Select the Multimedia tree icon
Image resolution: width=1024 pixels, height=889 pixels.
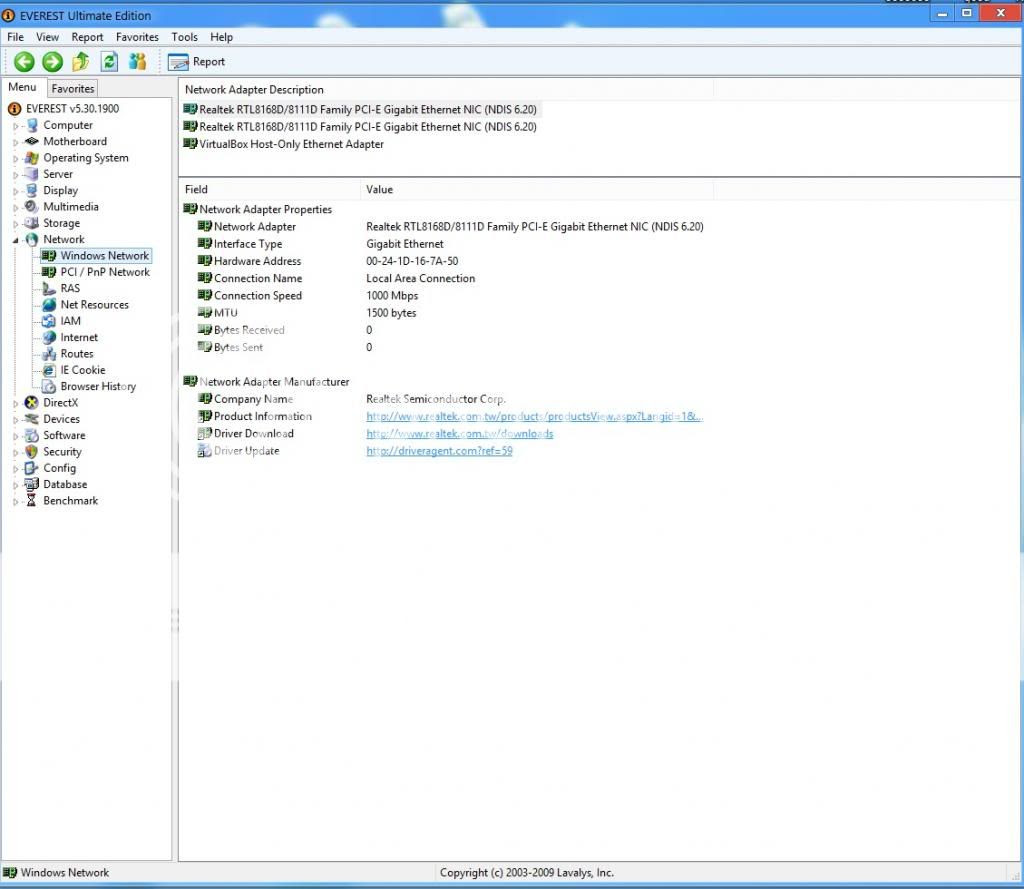coord(31,206)
